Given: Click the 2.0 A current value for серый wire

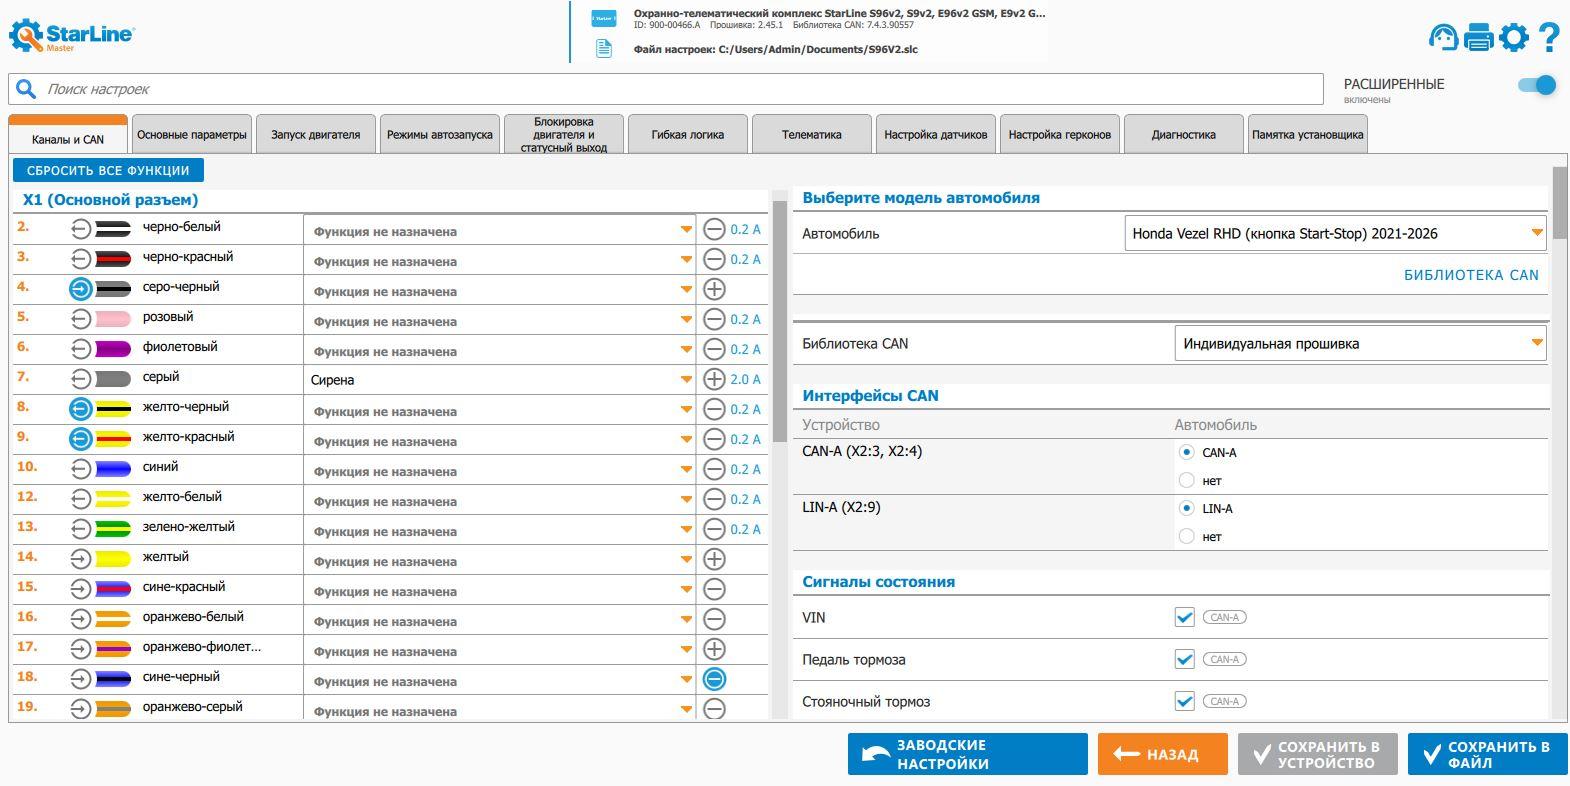Looking at the screenshot, I should tap(745, 379).
